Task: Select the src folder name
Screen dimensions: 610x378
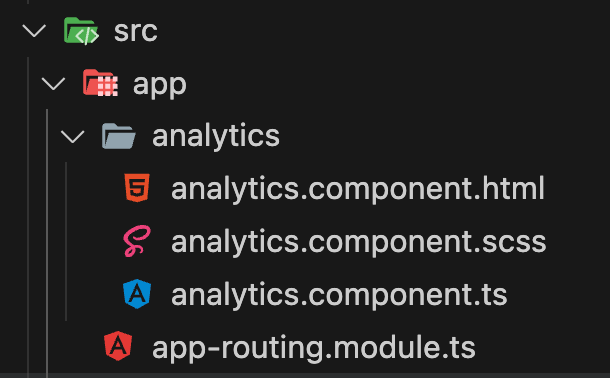Action: click(136, 31)
